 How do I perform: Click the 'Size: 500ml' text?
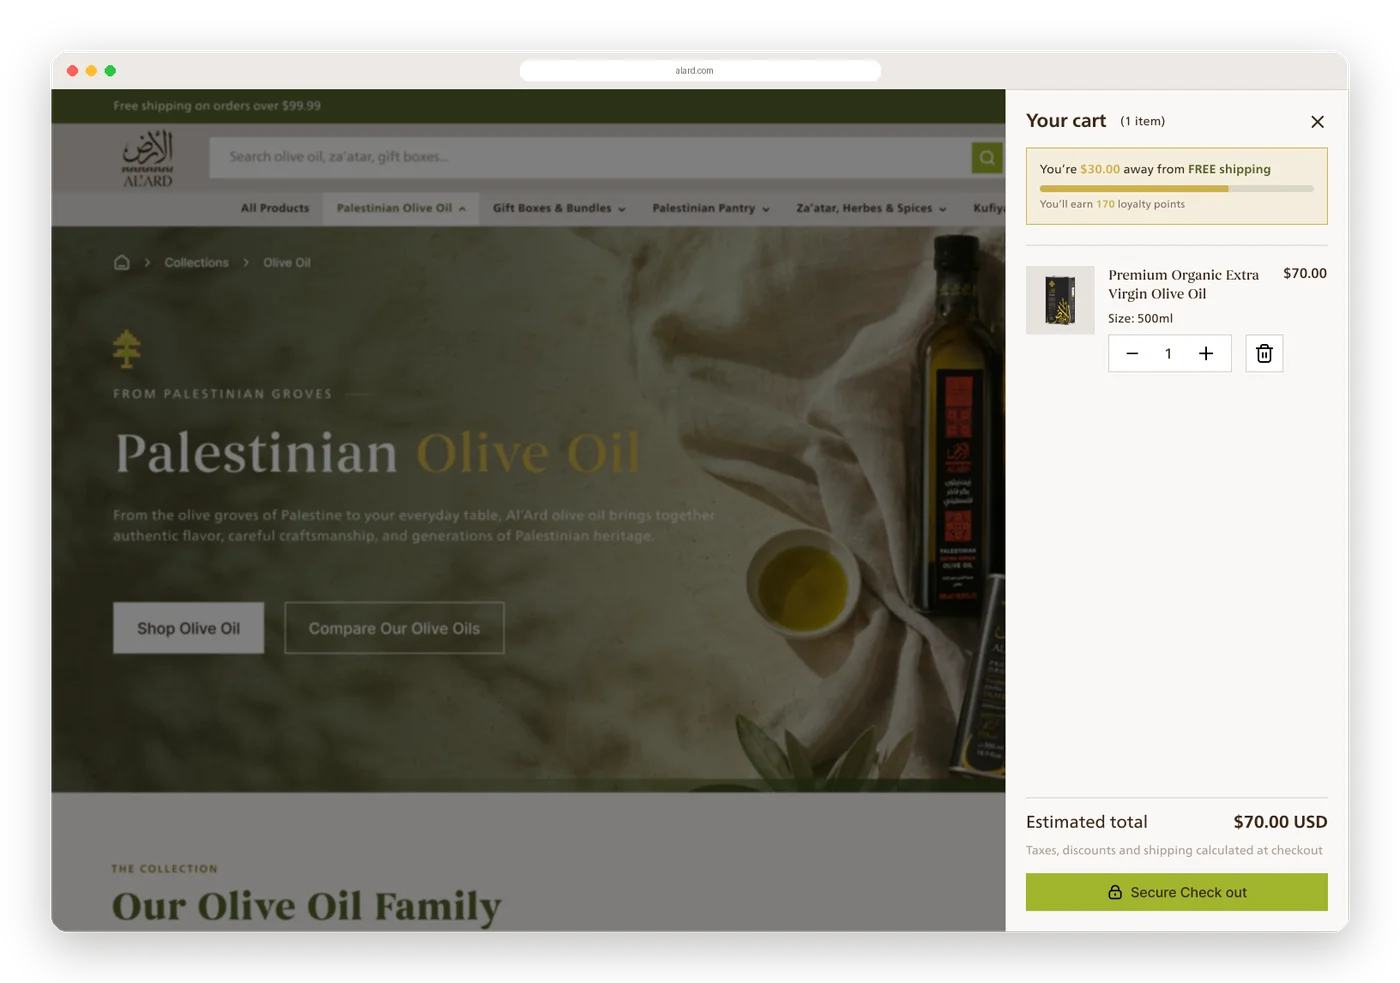point(1140,319)
